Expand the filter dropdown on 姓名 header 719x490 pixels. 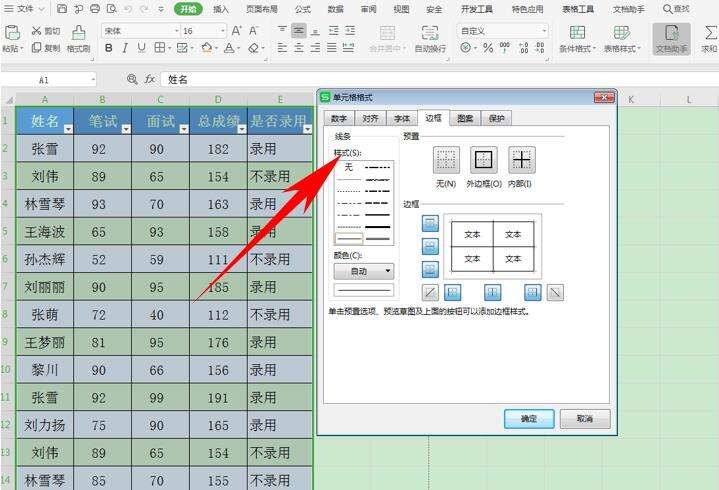coord(68,129)
